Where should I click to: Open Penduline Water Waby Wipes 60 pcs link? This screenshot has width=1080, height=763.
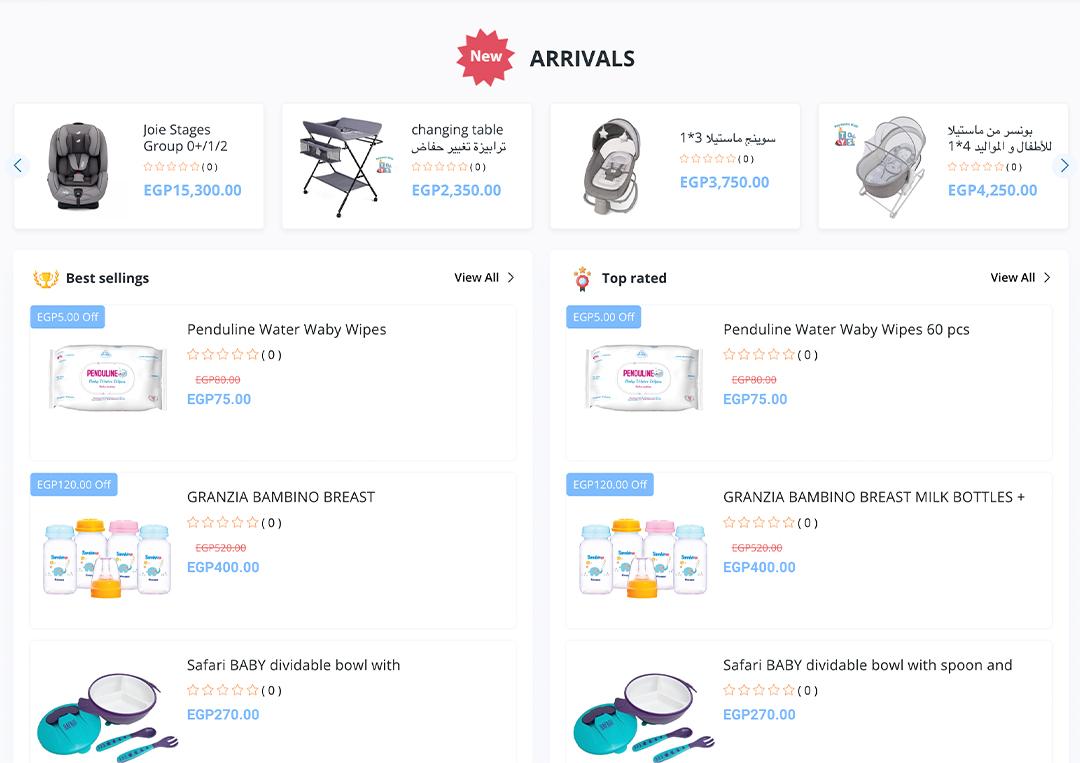846,330
